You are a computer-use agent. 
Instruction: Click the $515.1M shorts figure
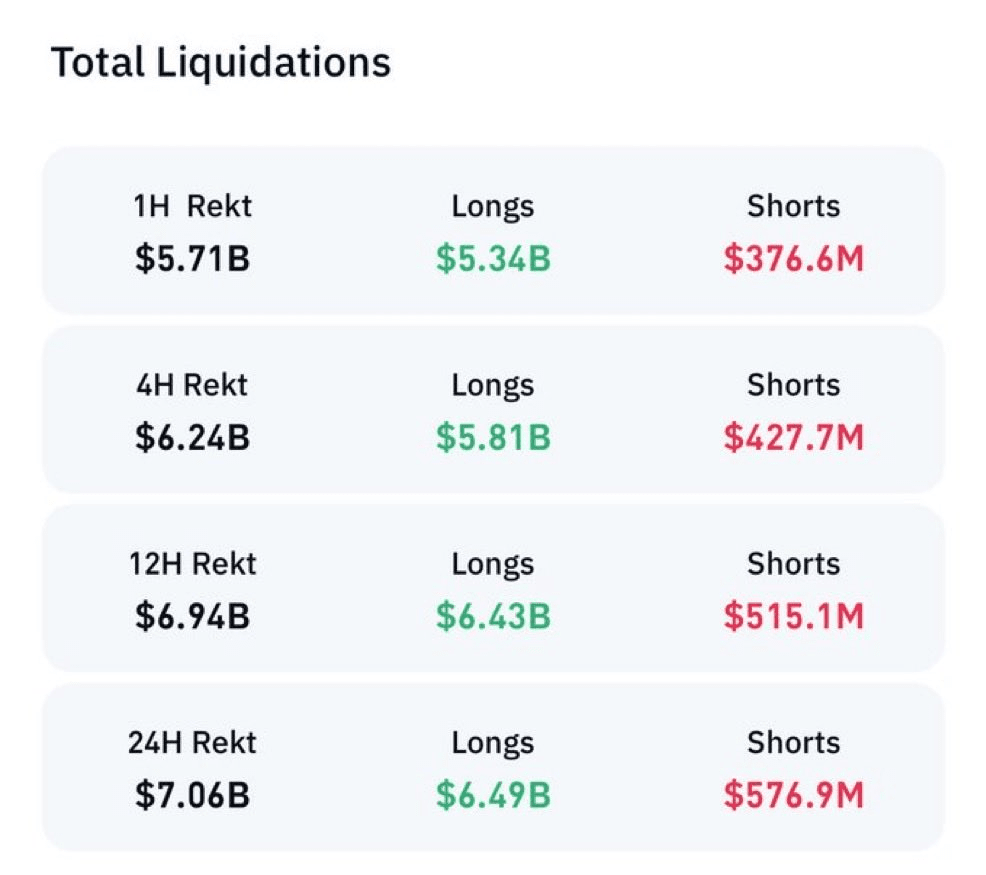pyautogui.click(x=793, y=617)
